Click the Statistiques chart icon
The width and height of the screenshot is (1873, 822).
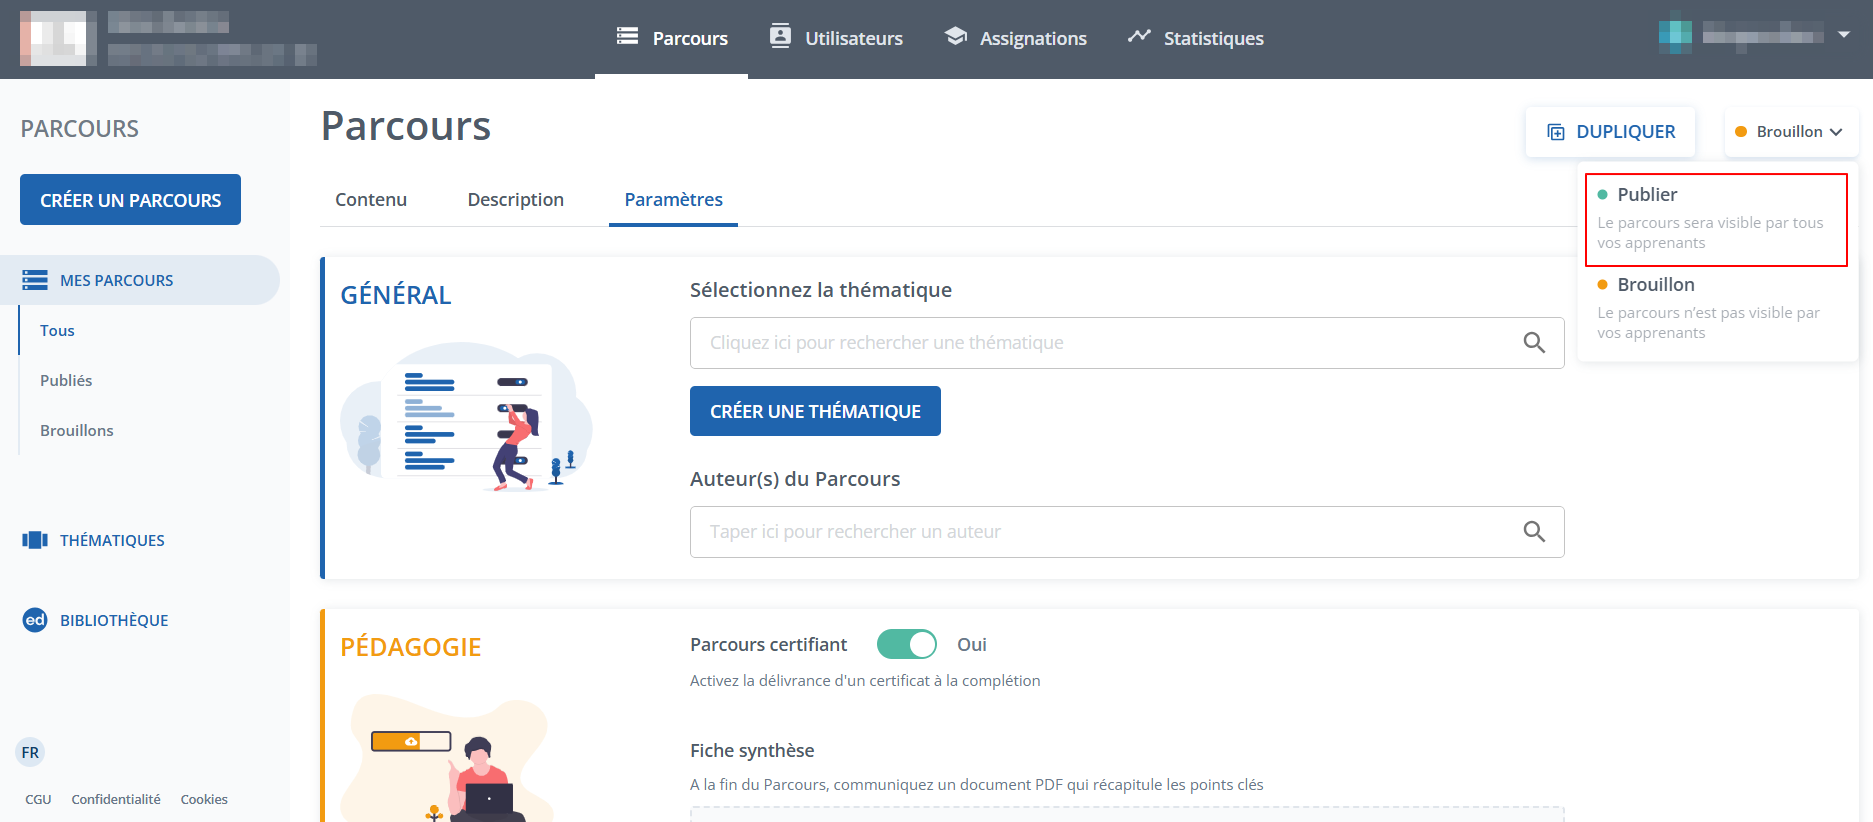point(1139,37)
